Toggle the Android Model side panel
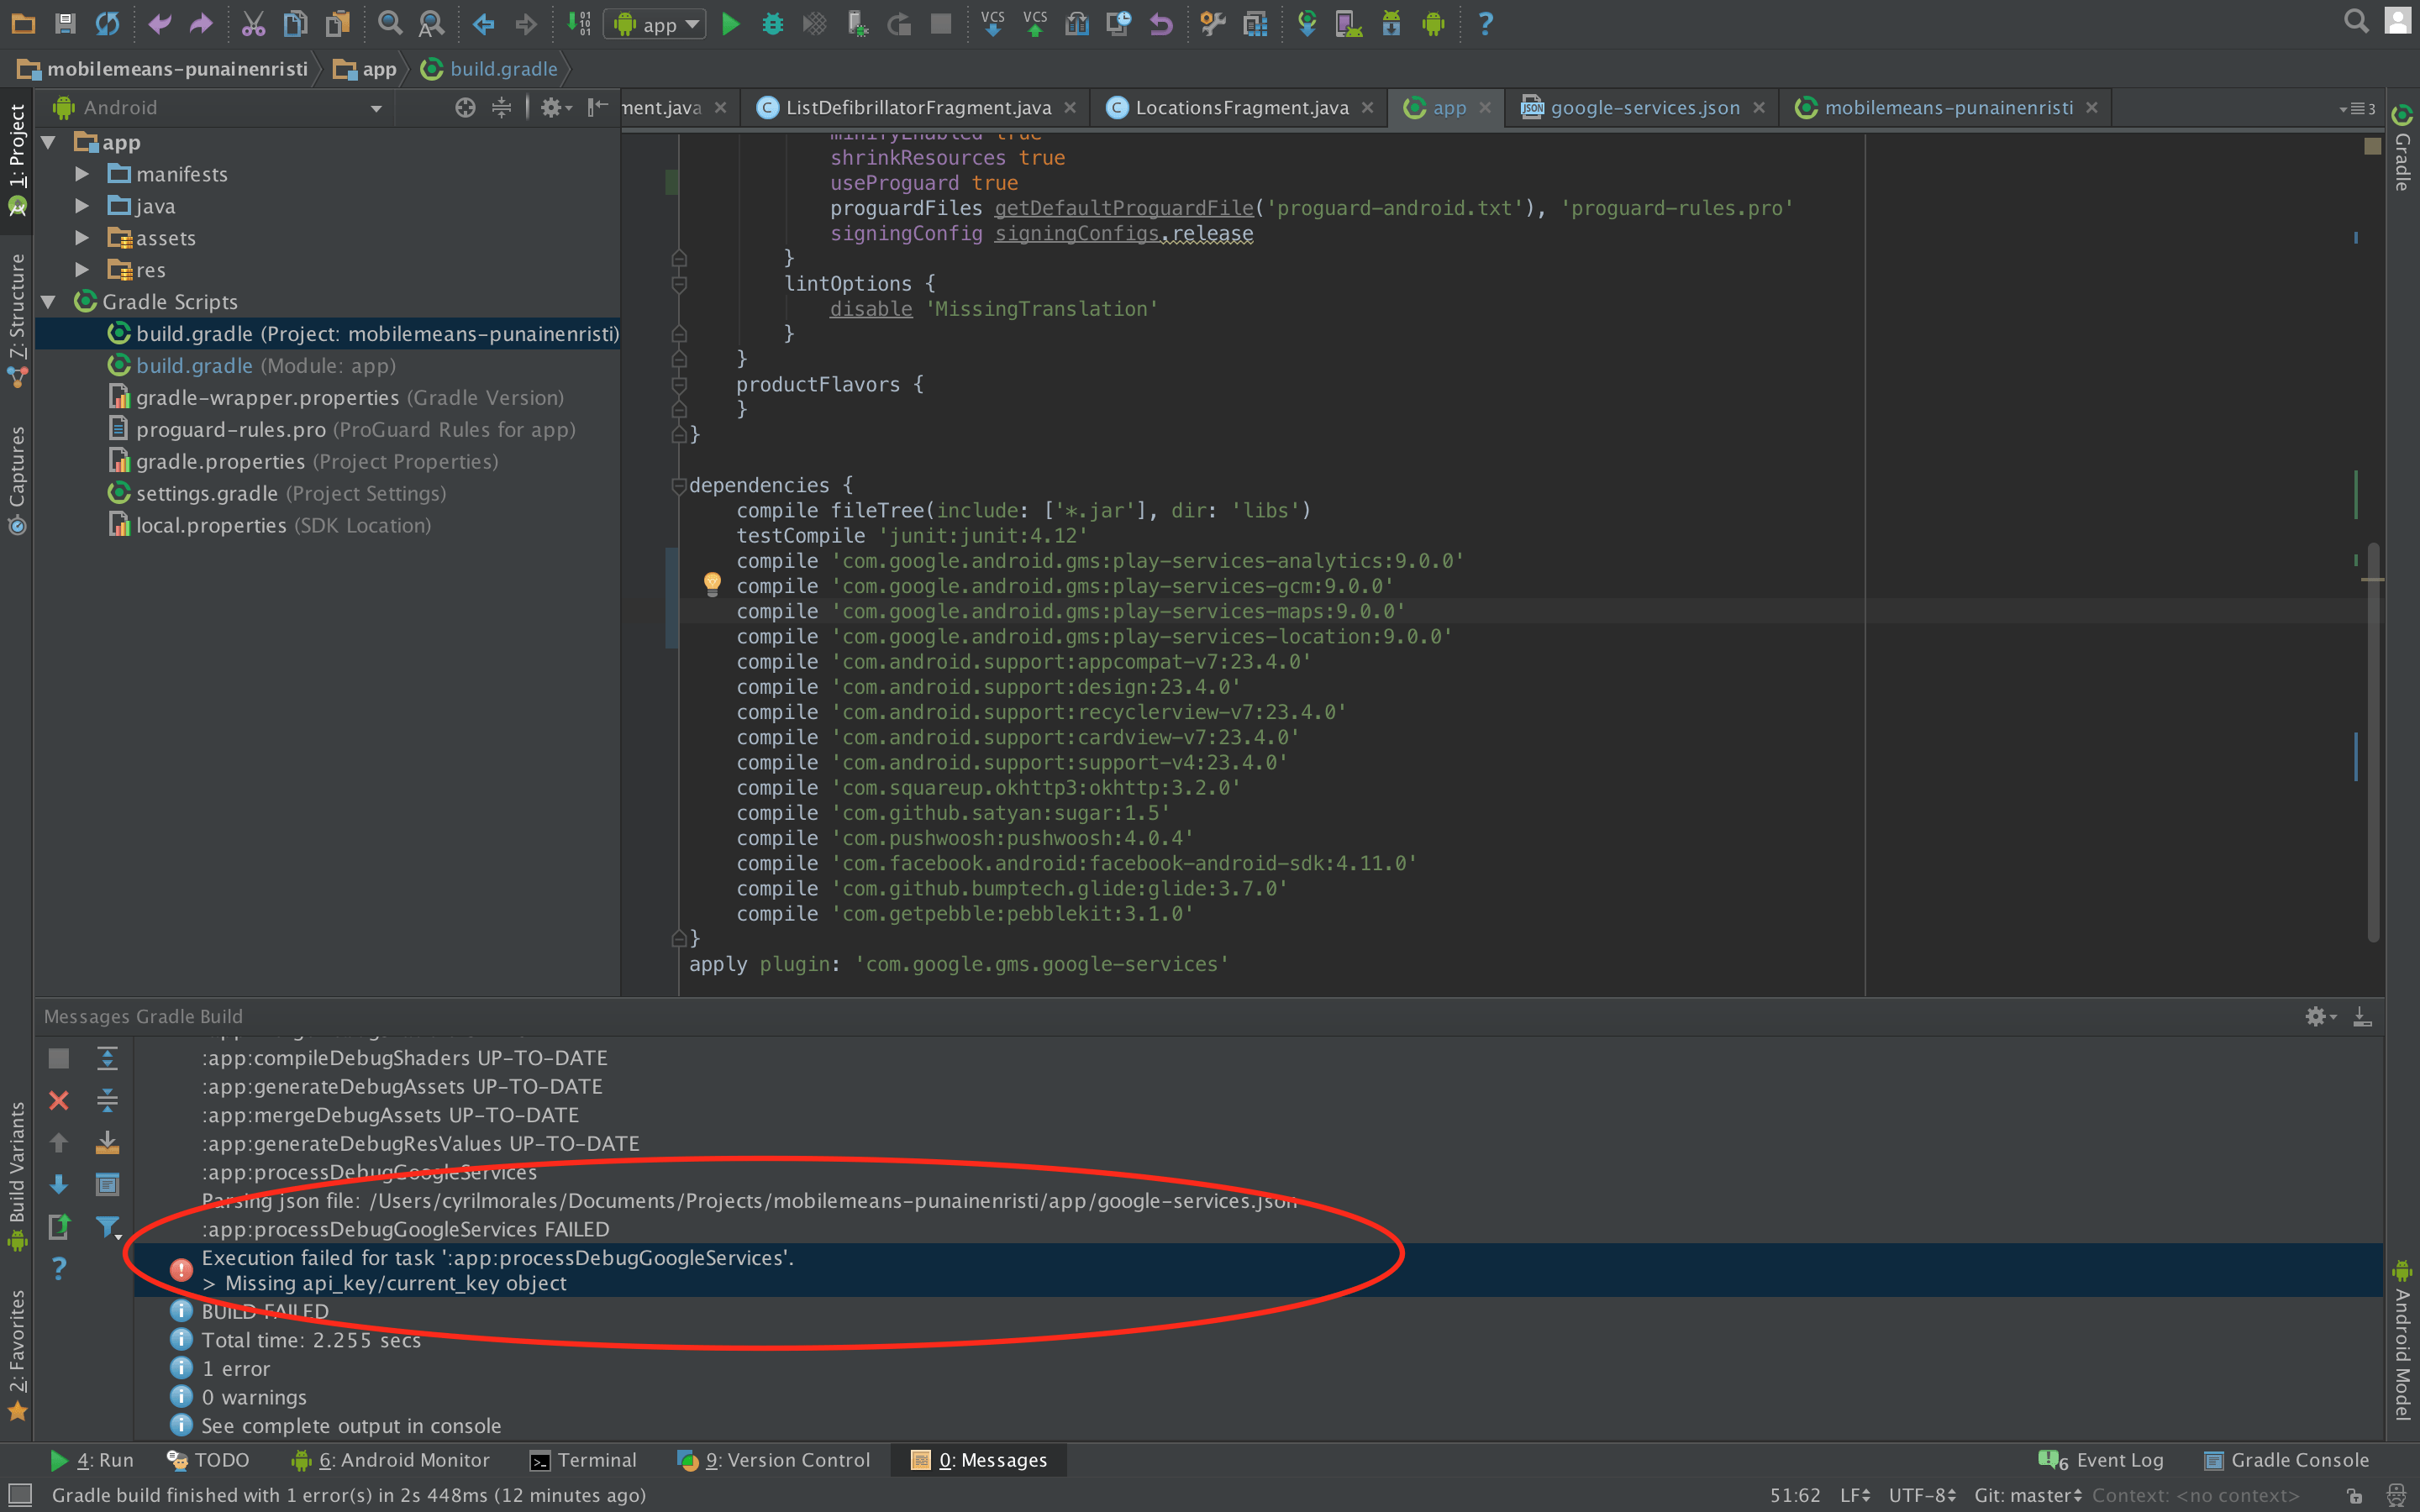This screenshot has height=1512, width=2420. click(2403, 1342)
